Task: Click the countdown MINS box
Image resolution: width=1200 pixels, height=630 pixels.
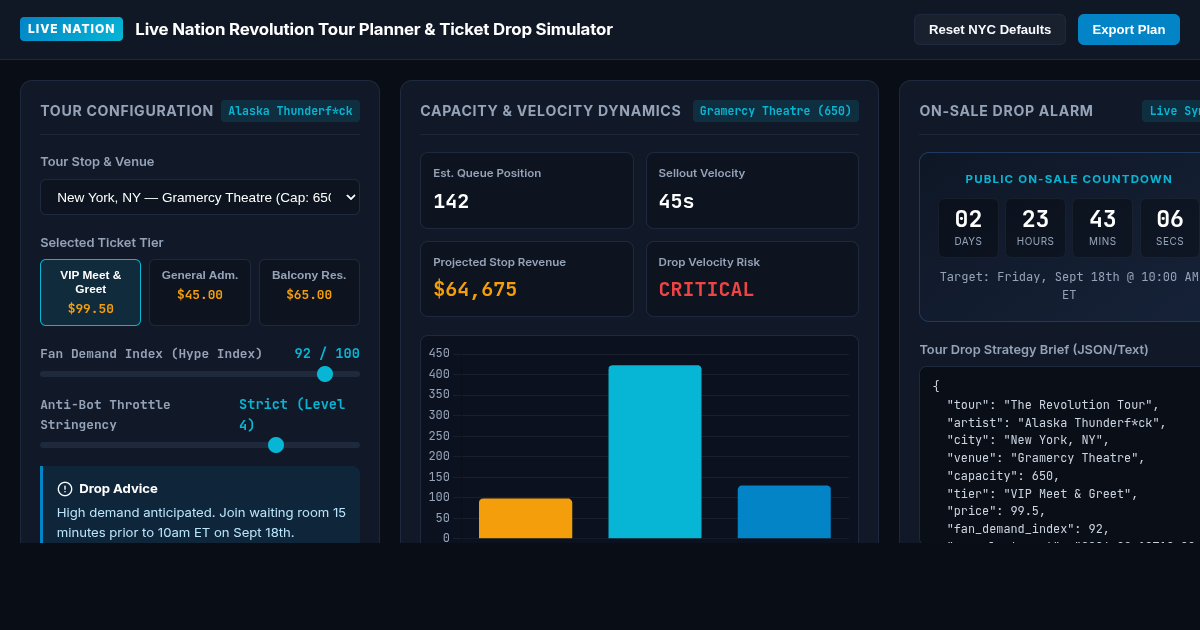Action: [1102, 228]
